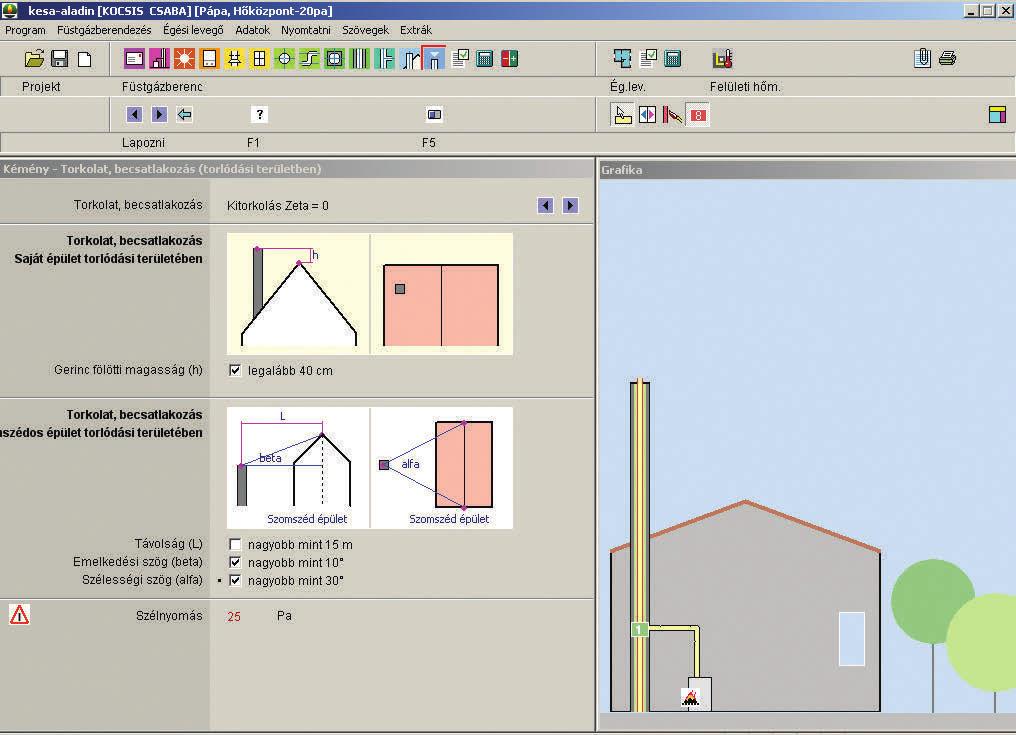Click the green vertical-lines shaft toolbar icon
The width and height of the screenshot is (1016, 735).
(360, 59)
